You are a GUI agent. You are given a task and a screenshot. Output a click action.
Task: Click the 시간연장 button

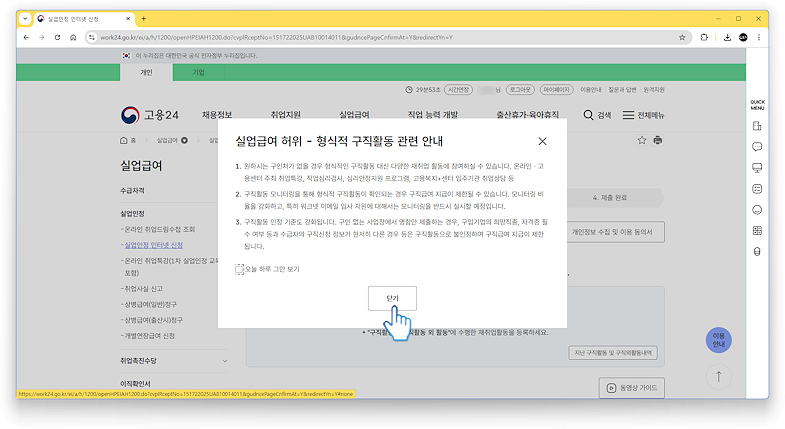click(x=458, y=90)
